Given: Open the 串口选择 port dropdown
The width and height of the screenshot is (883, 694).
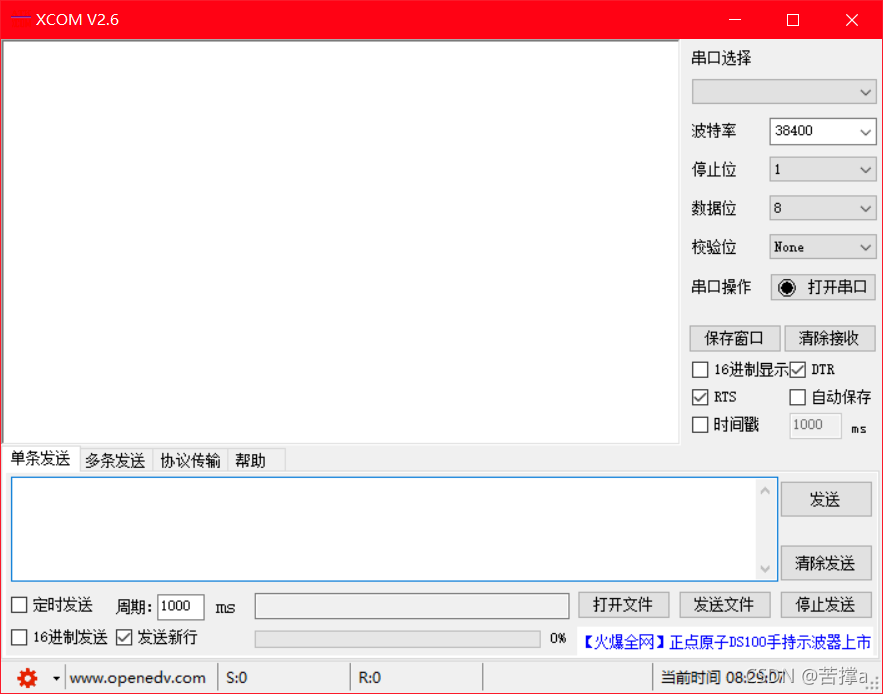Looking at the screenshot, I should (x=784, y=92).
